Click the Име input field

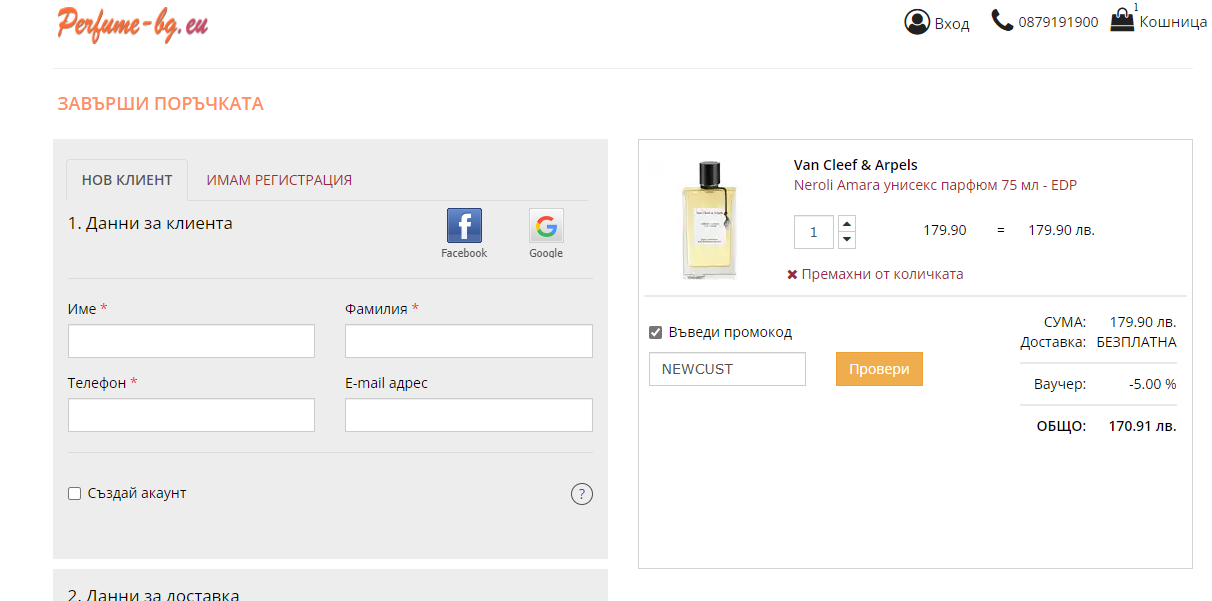[191, 341]
